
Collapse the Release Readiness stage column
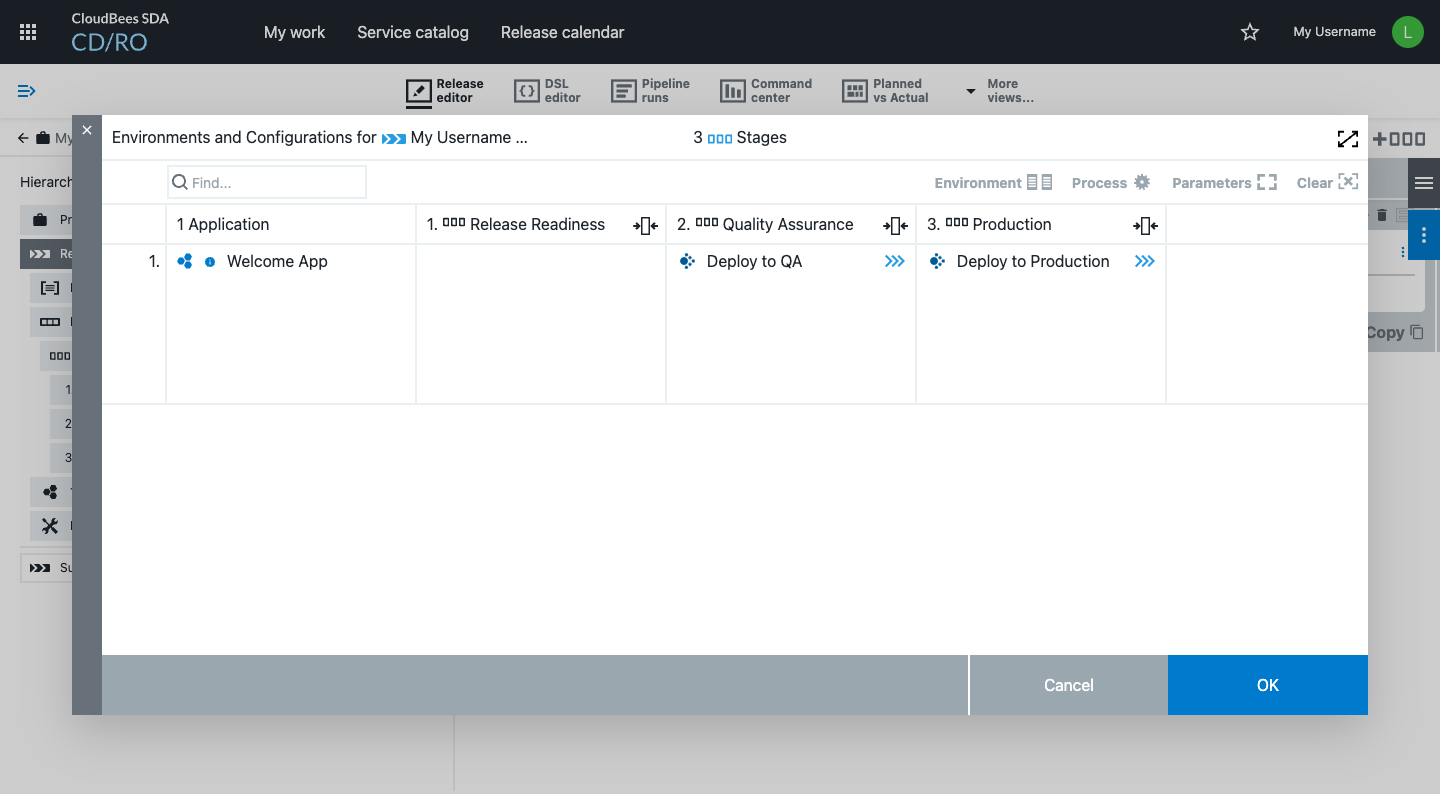(645, 226)
